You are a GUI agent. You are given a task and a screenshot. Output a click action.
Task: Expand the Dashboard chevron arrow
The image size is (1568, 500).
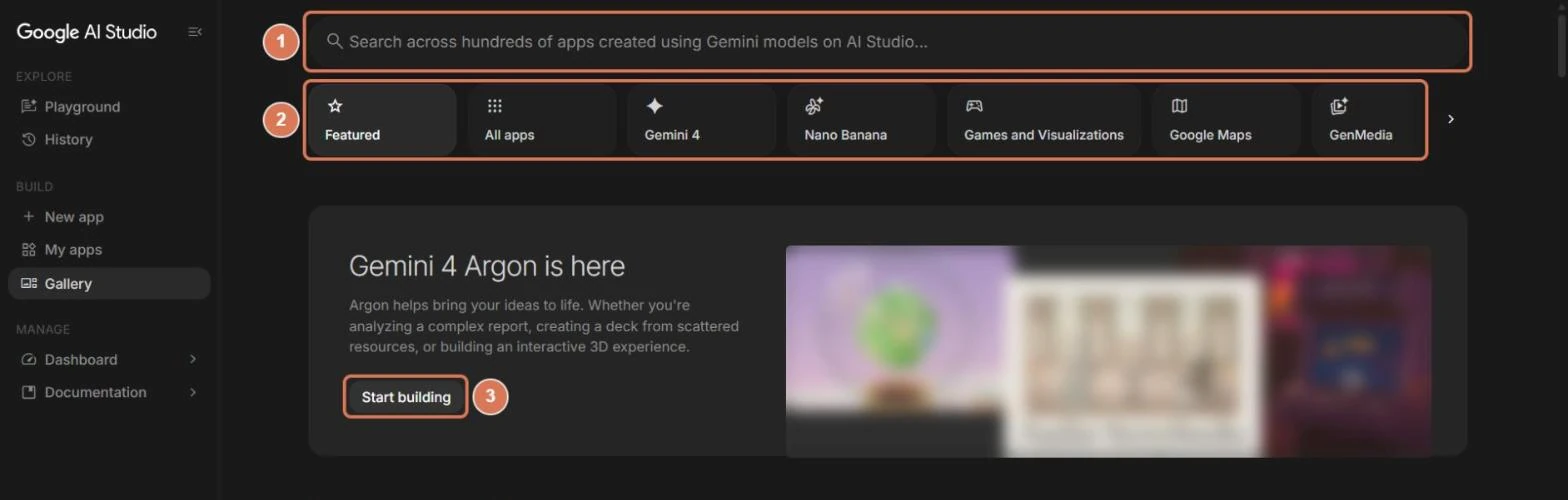193,360
